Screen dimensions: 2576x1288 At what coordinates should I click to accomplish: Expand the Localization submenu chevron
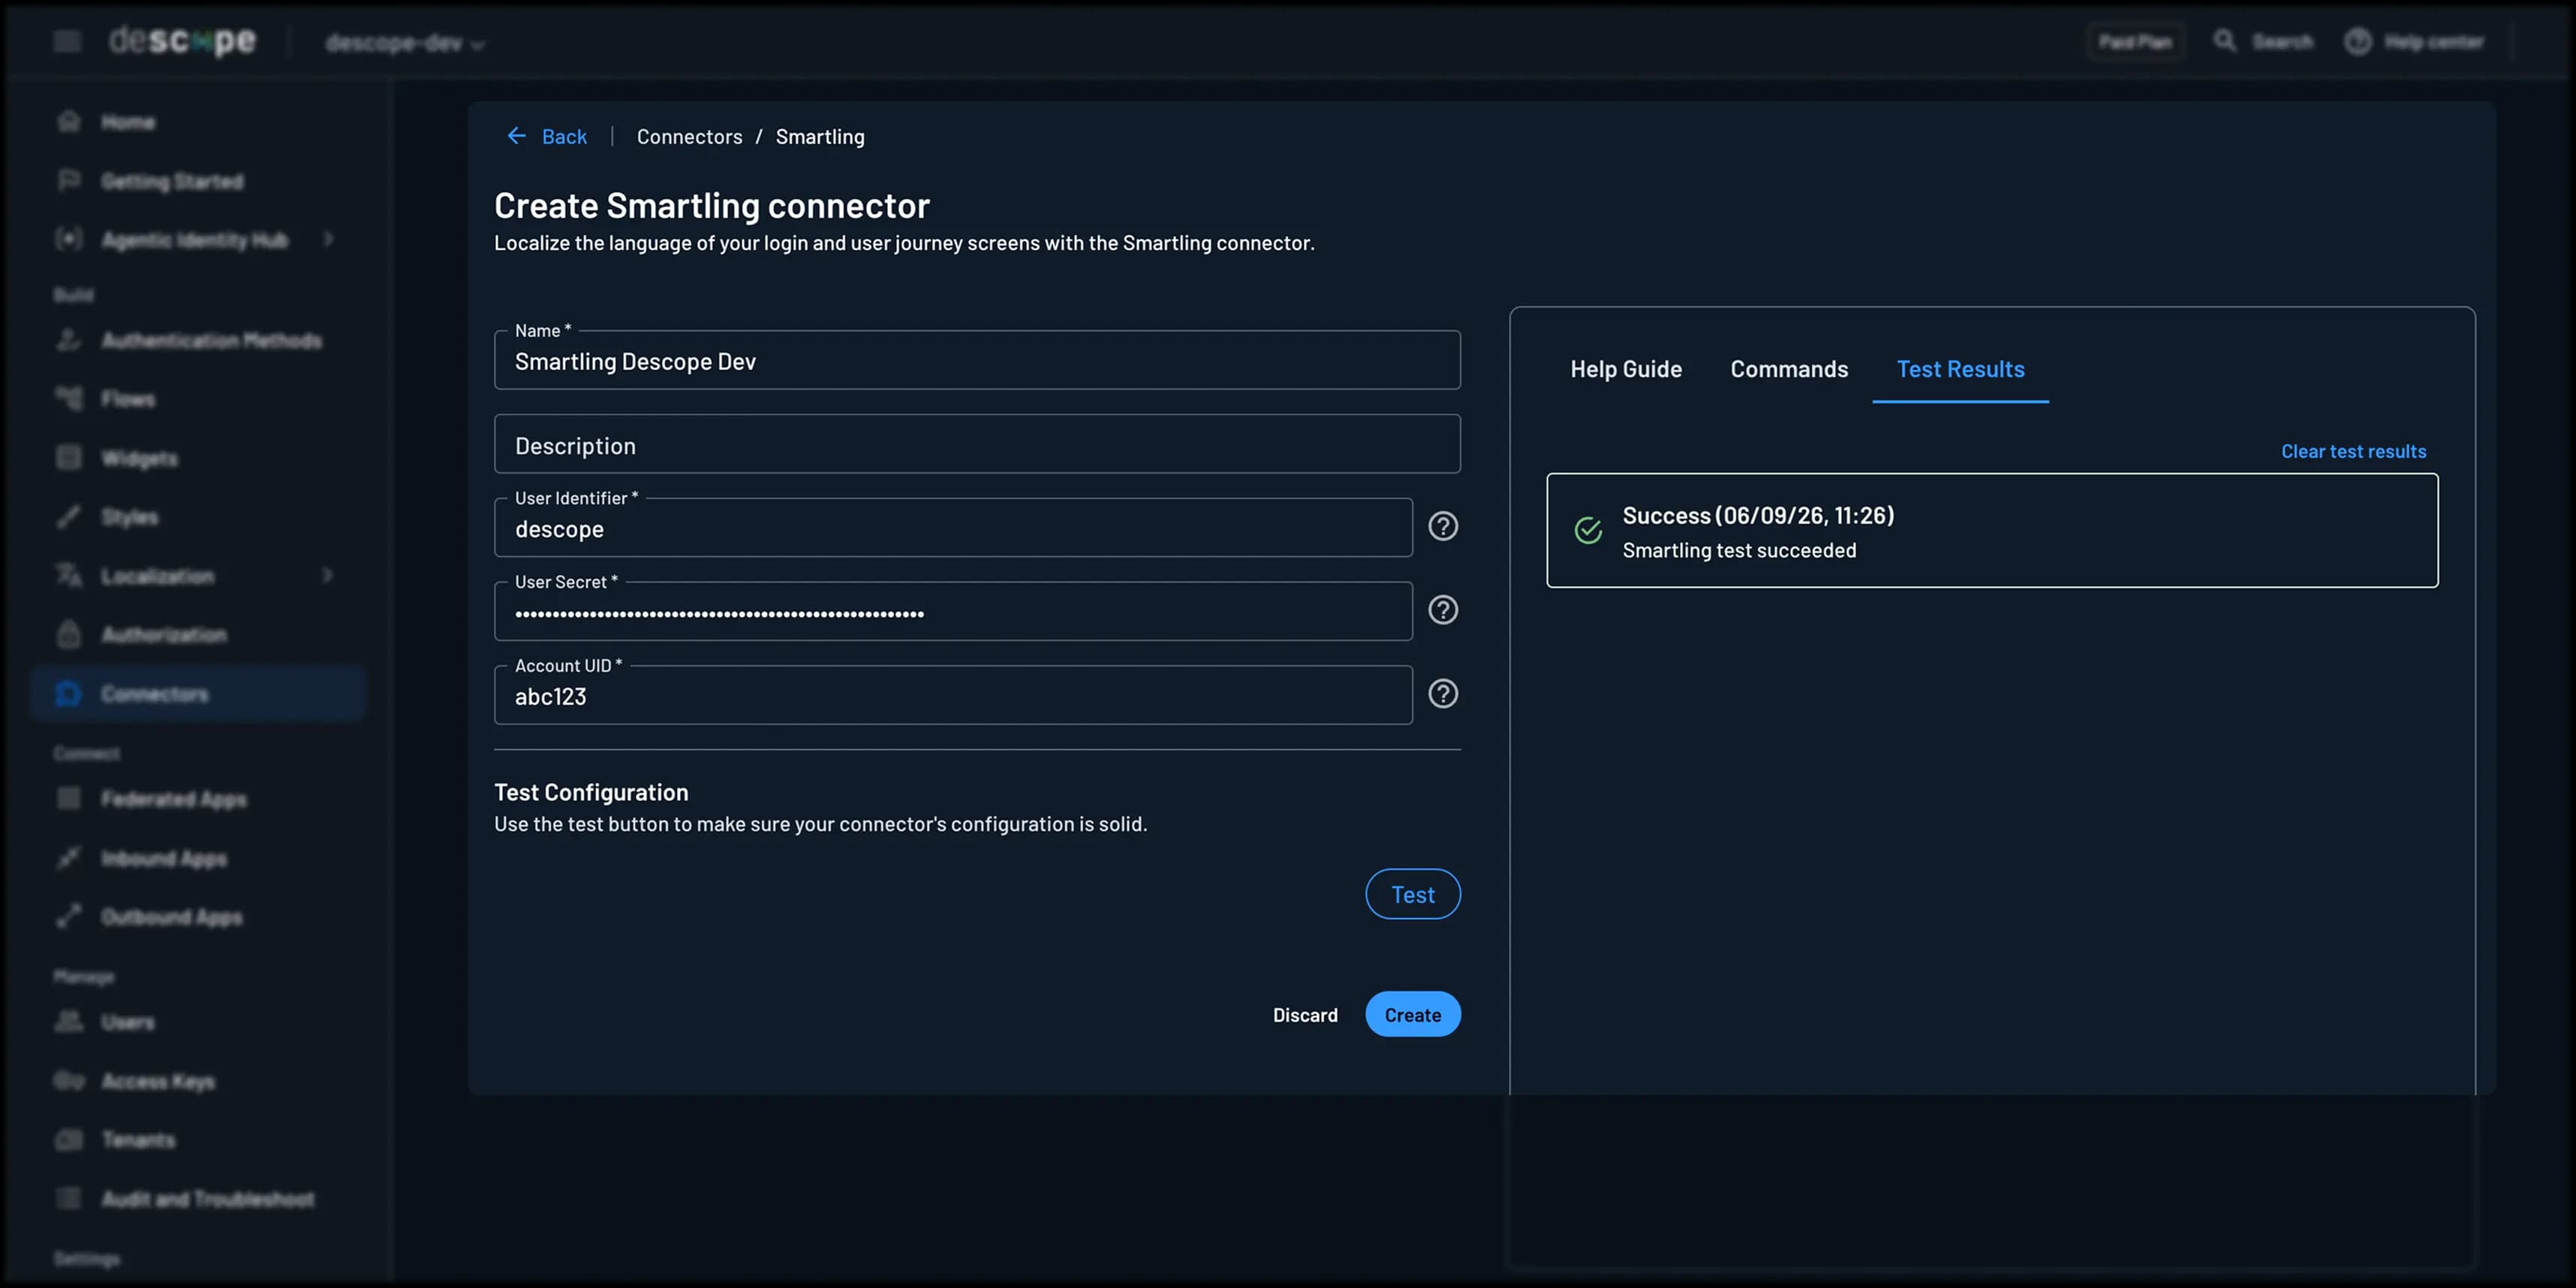pyautogui.click(x=328, y=576)
